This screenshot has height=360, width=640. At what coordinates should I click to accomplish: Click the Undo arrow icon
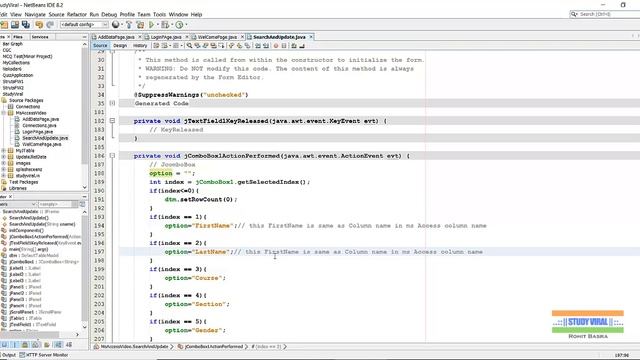(x=39, y=24)
